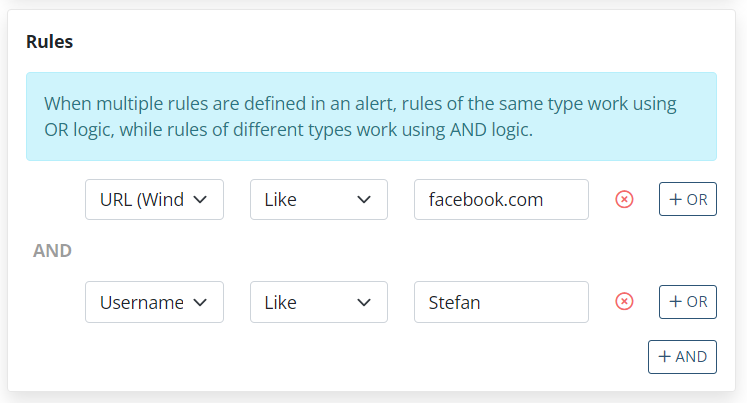The width and height of the screenshot is (747, 403).
Task: Focus the Stefan value field
Action: coord(501,302)
